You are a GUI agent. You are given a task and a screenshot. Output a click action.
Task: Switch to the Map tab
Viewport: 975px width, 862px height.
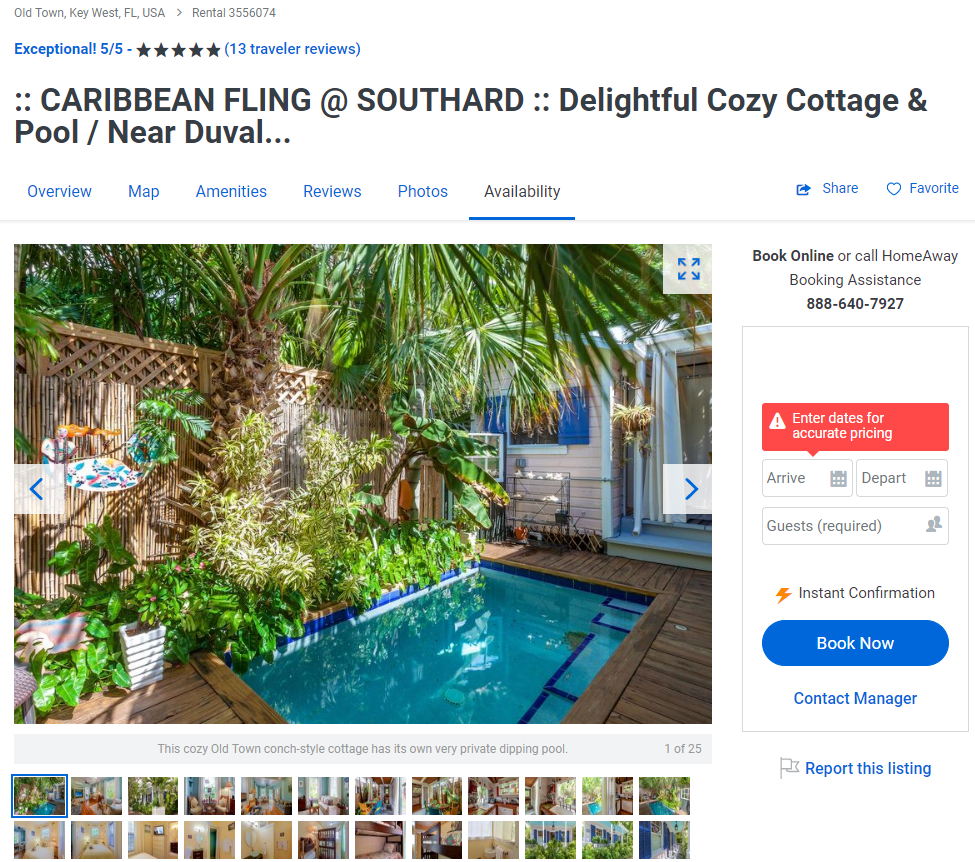click(x=144, y=192)
